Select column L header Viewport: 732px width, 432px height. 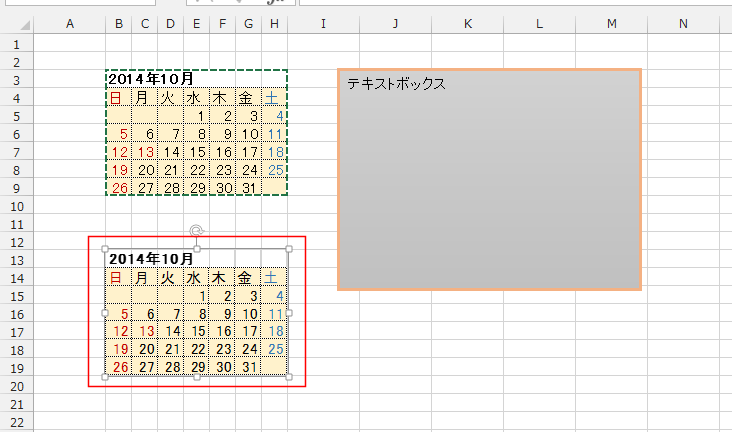tap(539, 24)
